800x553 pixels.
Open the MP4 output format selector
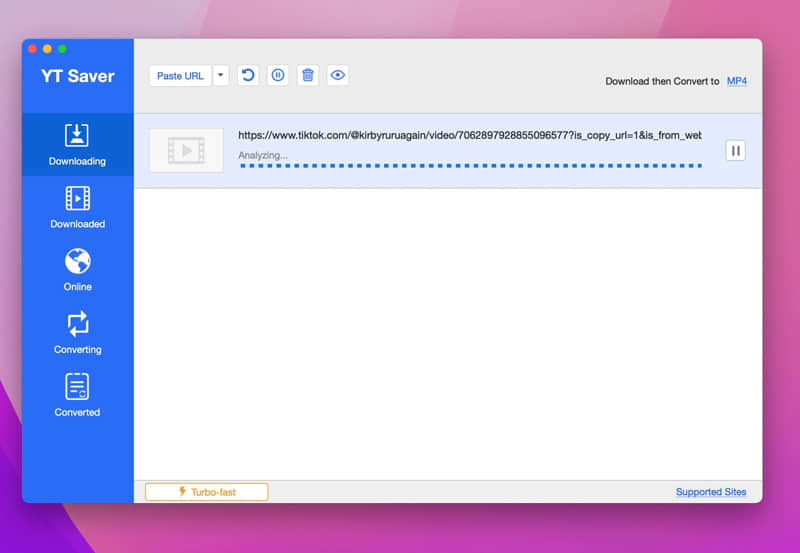(736, 81)
